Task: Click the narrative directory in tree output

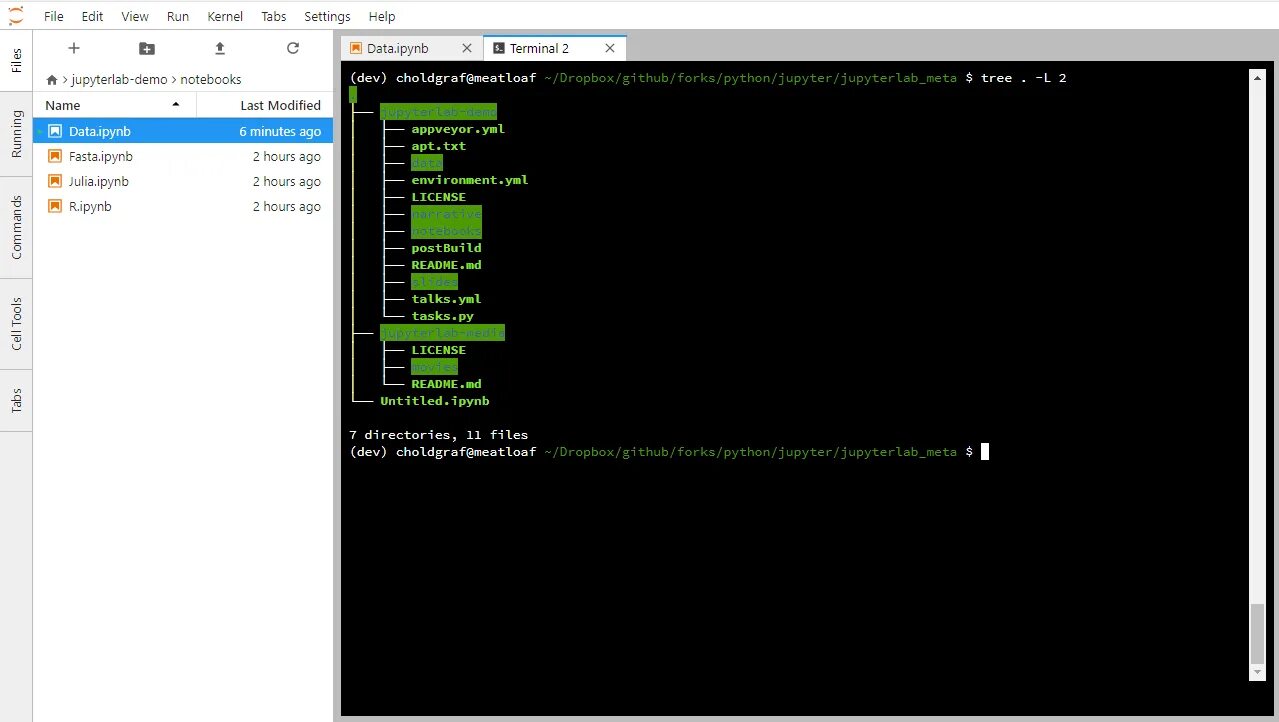Action: 446,214
